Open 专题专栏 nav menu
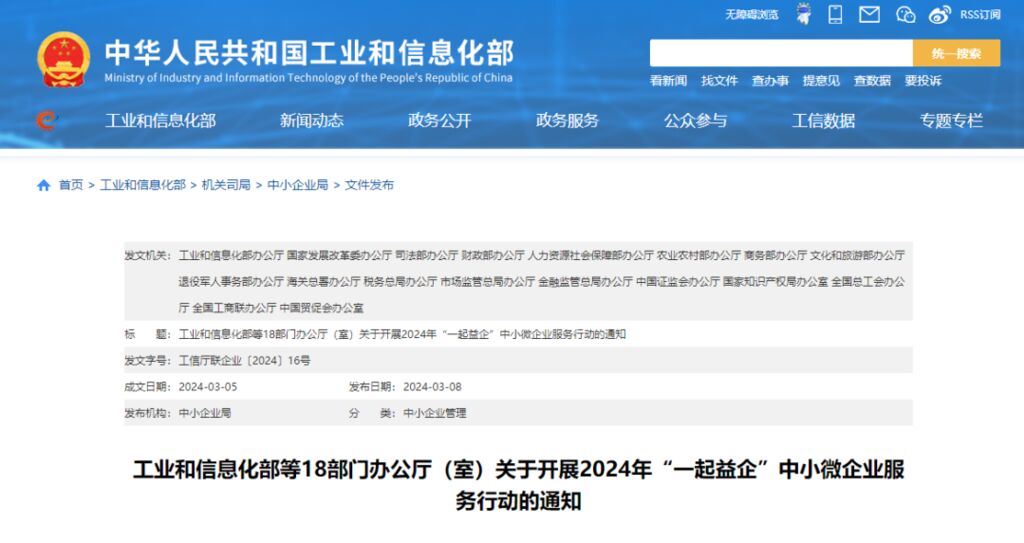The width and height of the screenshot is (1024, 543). pos(952,120)
